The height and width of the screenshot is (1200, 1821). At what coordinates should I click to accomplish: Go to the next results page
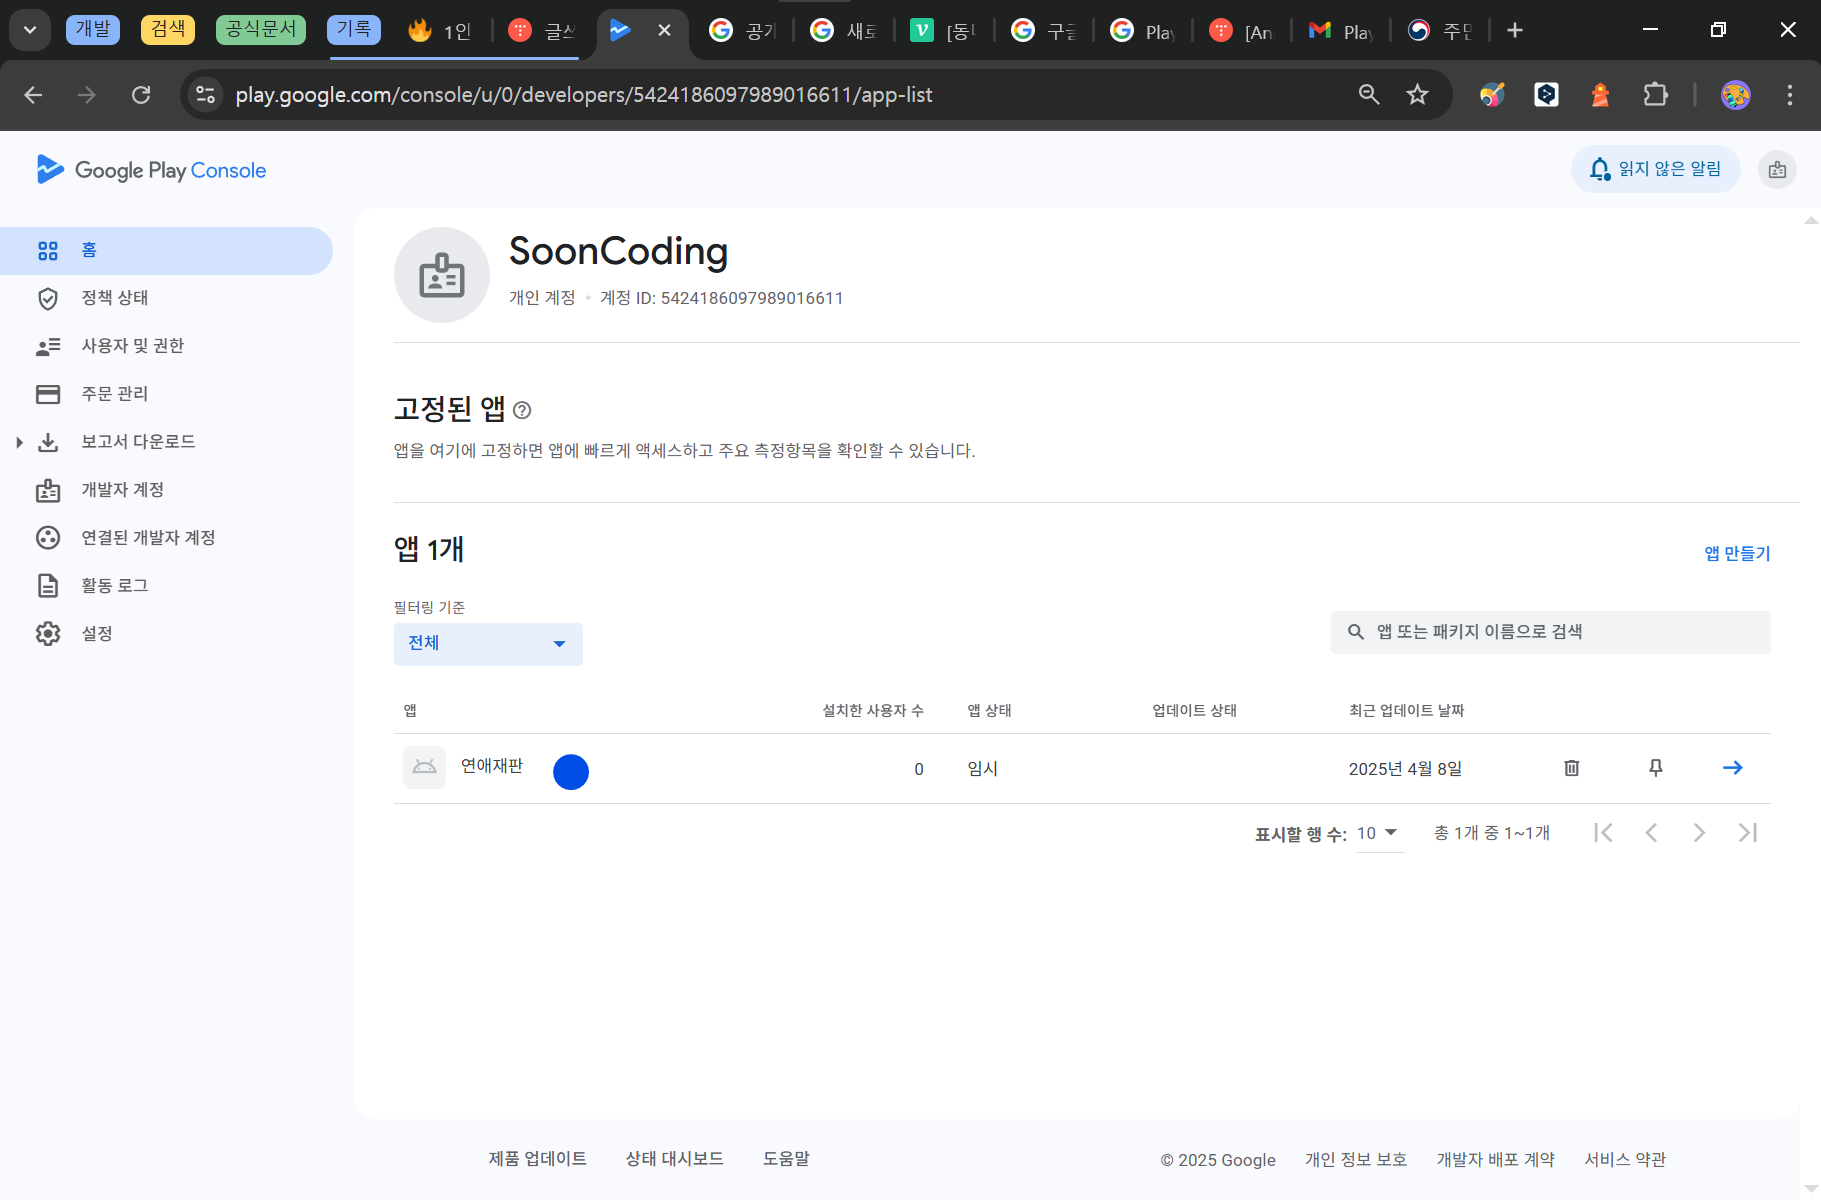pos(1699,833)
